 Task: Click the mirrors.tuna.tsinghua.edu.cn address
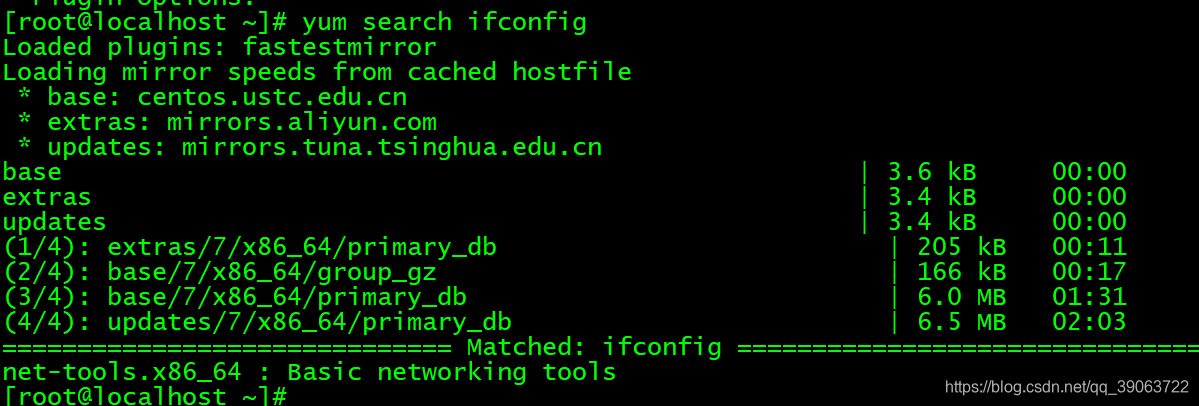coord(392,147)
